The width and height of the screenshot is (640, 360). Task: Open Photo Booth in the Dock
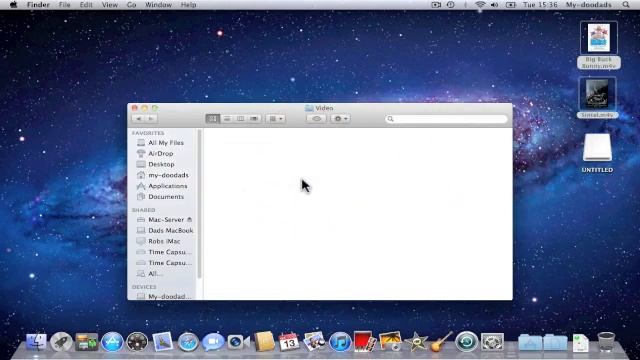coord(364,342)
